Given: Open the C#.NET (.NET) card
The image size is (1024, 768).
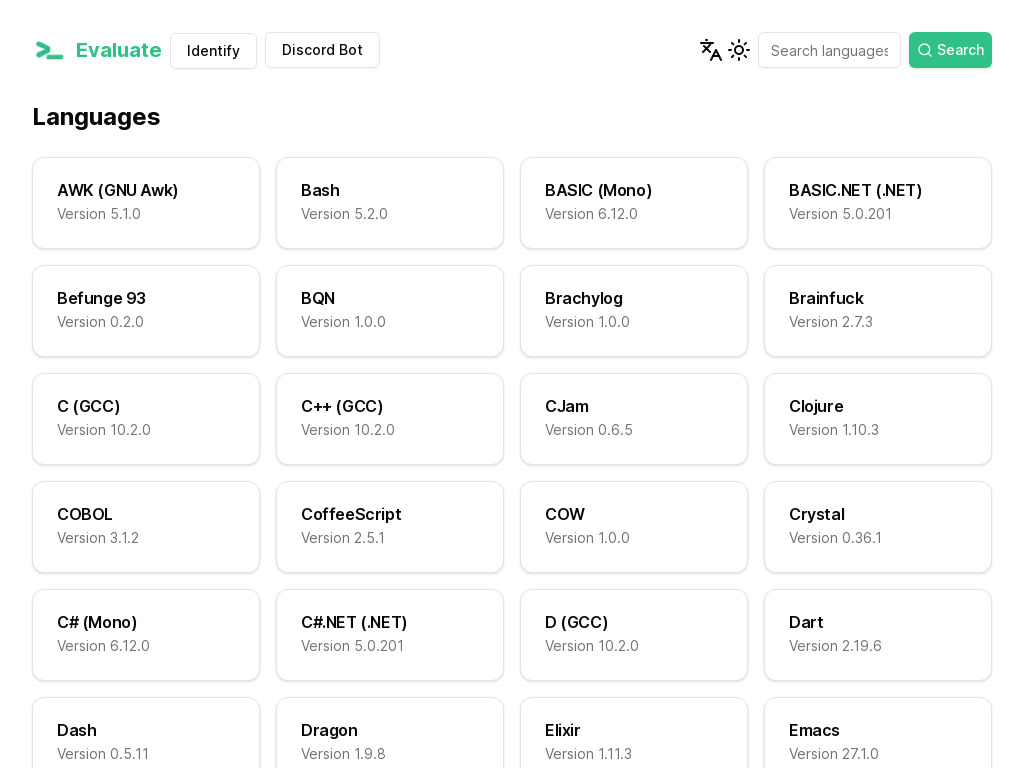Looking at the screenshot, I should click(x=390, y=635).
